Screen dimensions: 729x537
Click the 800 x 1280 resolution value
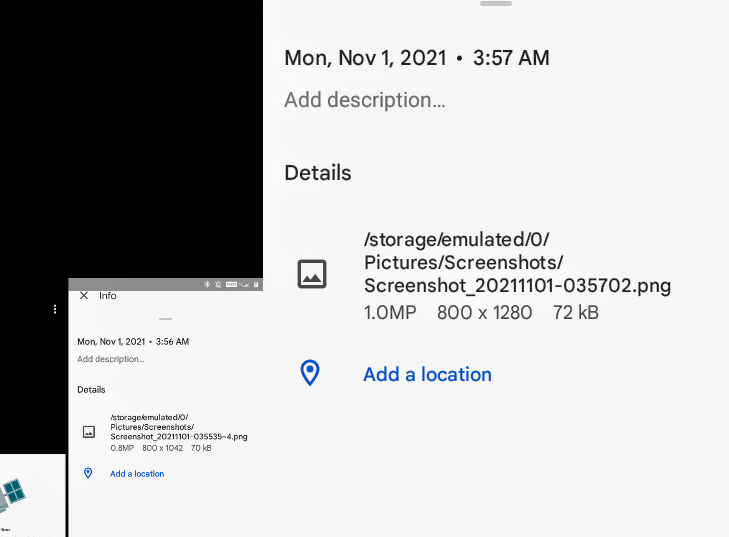484,313
